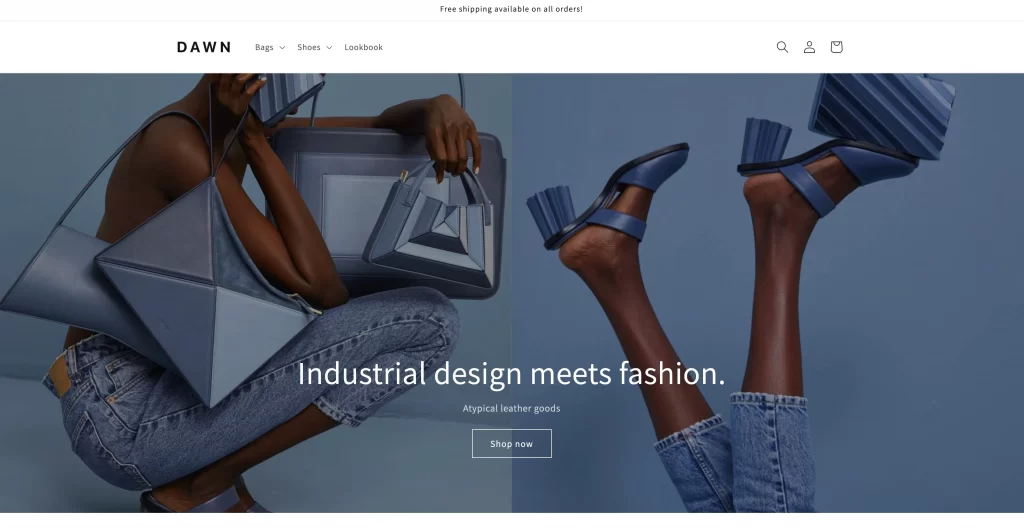Image resolution: width=1024 pixels, height=530 pixels.
Task: Click the Atypical leather goods subheading
Action: tap(511, 409)
